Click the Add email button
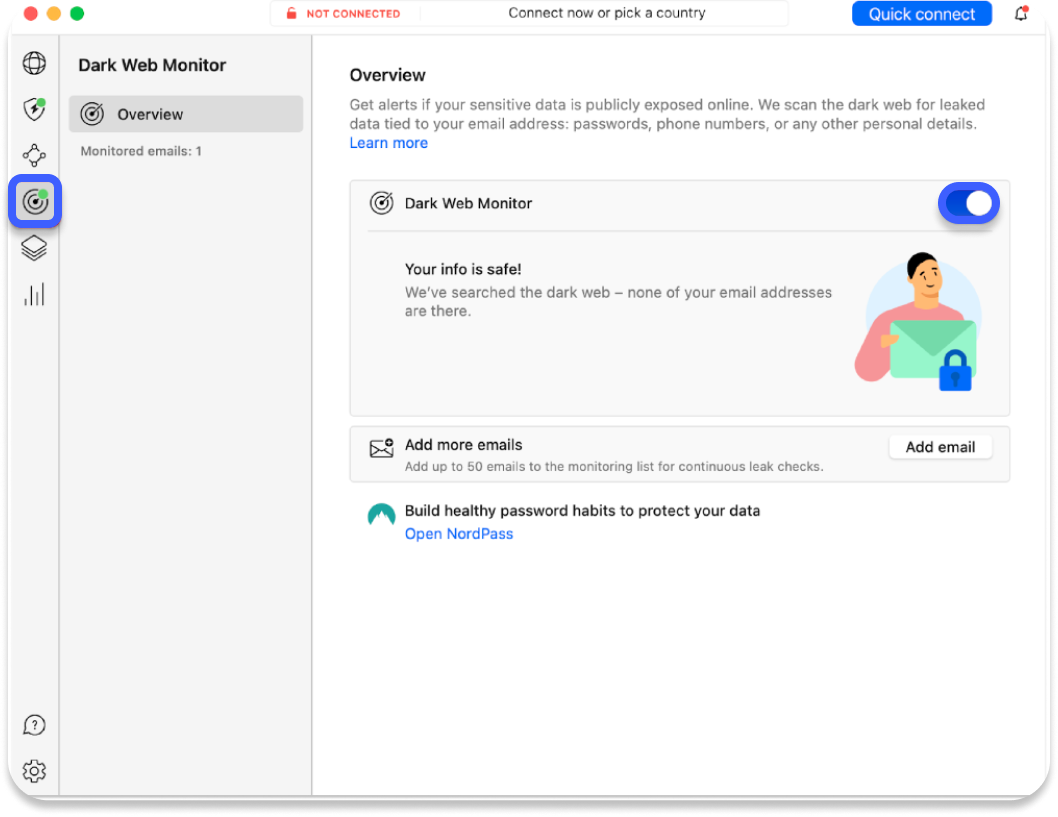 tap(939, 447)
